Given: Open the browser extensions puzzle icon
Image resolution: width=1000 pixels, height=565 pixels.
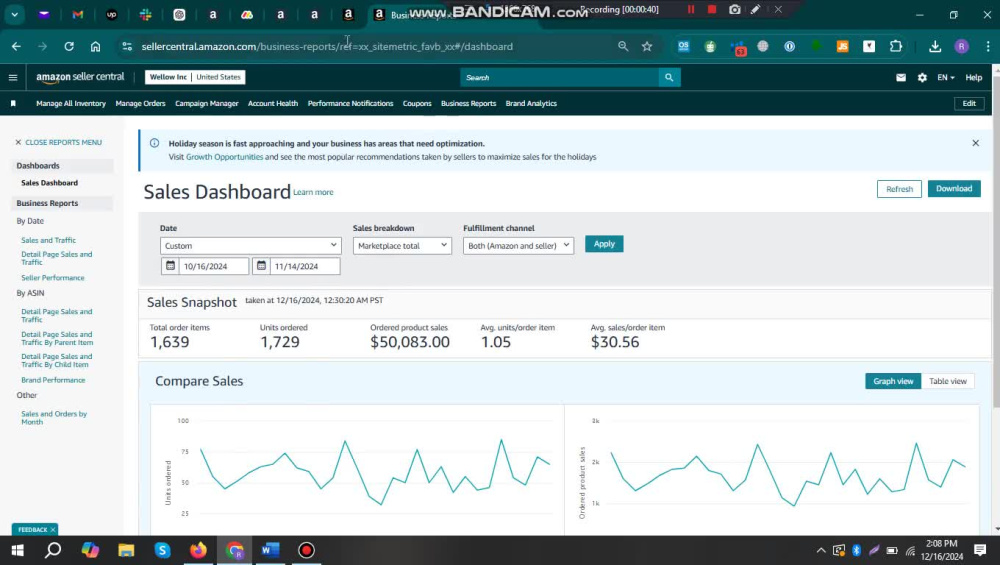Looking at the screenshot, I should point(896,47).
